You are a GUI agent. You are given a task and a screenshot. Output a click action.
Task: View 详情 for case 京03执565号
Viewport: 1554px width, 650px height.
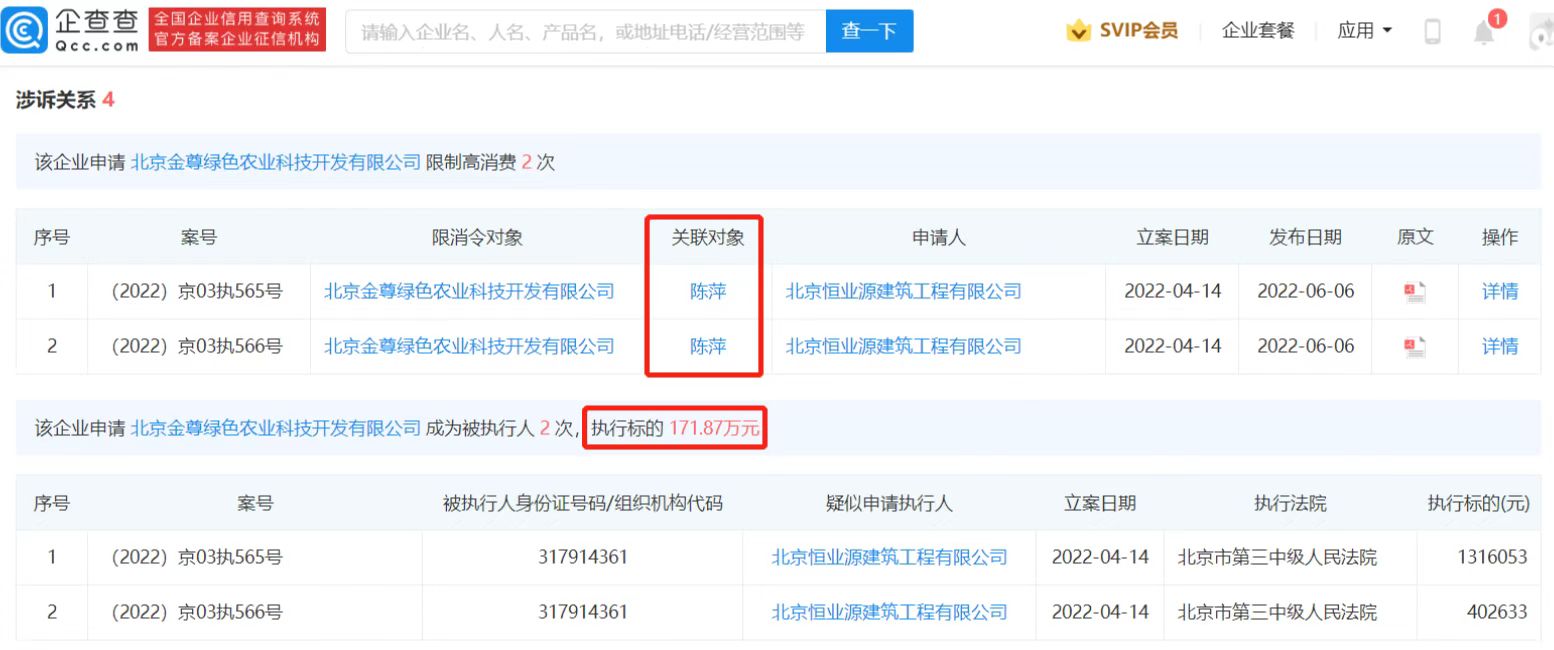1500,291
